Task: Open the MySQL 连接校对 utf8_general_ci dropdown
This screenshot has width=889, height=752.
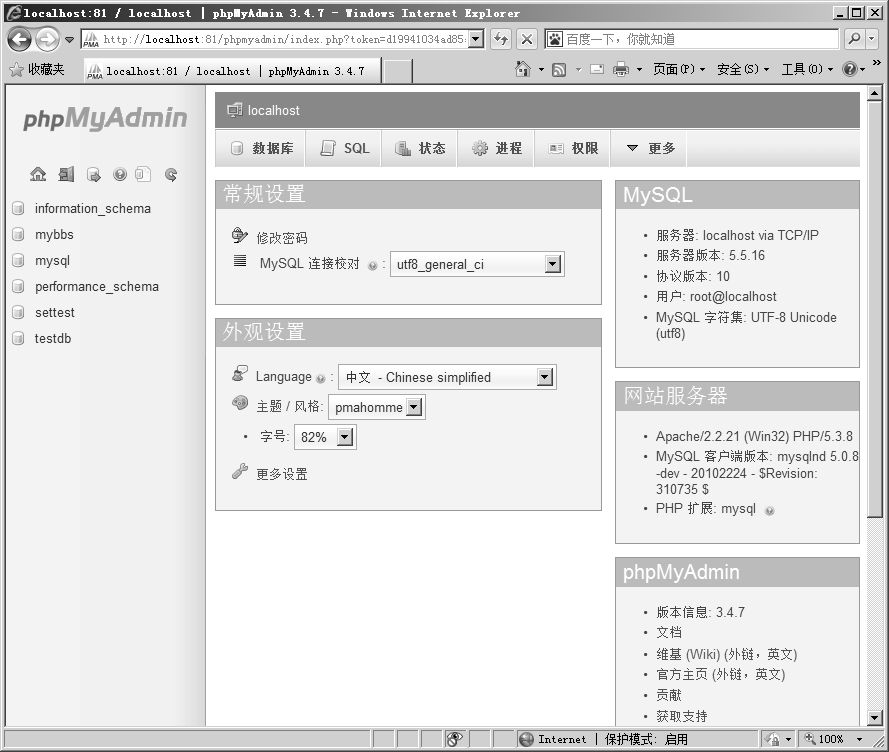Action: tap(477, 264)
